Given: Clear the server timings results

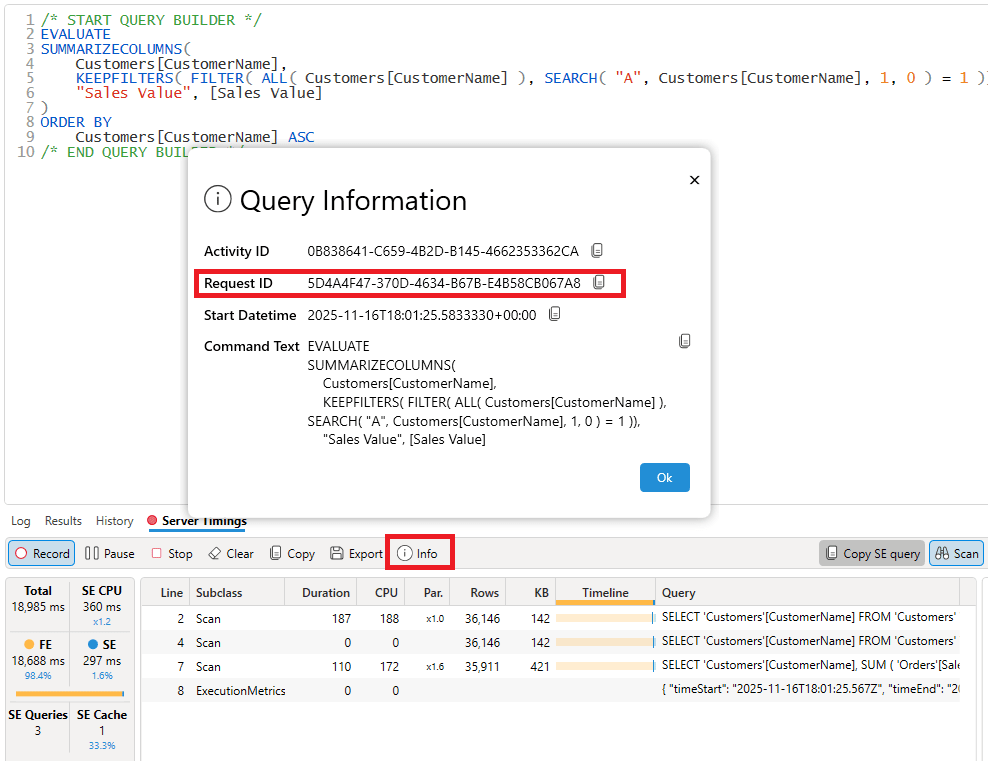Looking at the screenshot, I should click(x=230, y=553).
